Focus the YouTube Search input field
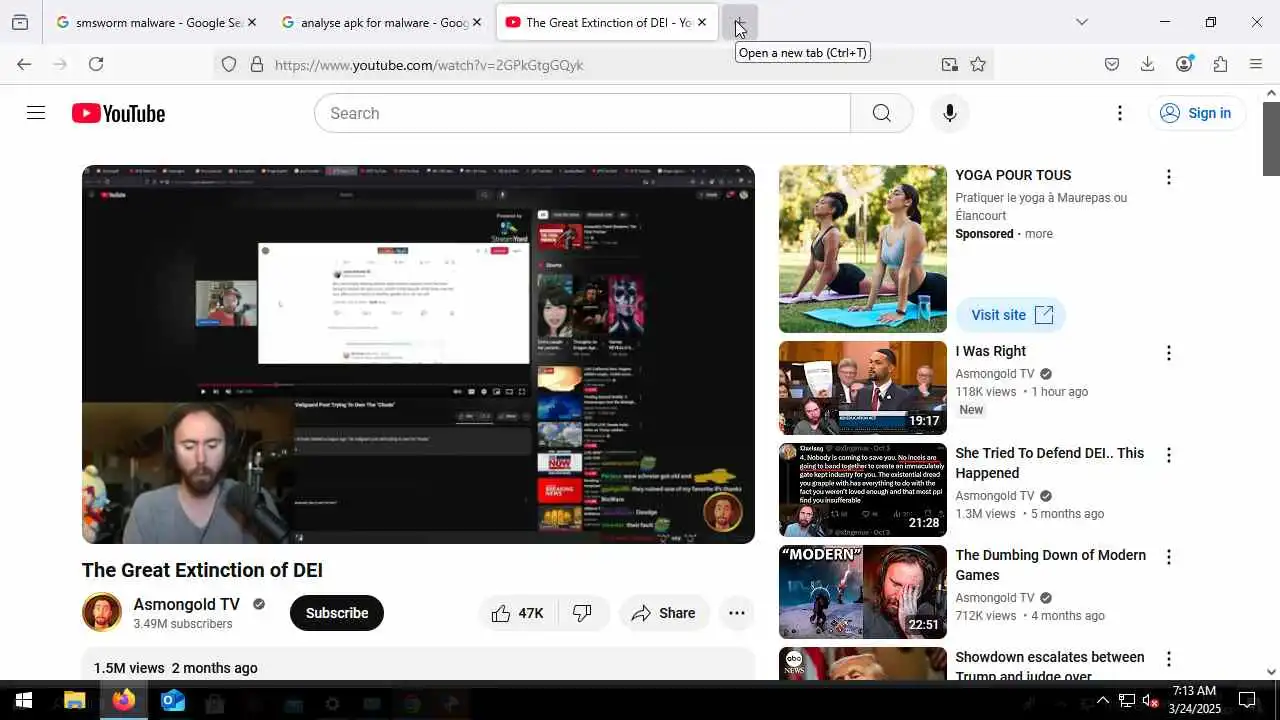 pyautogui.click(x=582, y=113)
